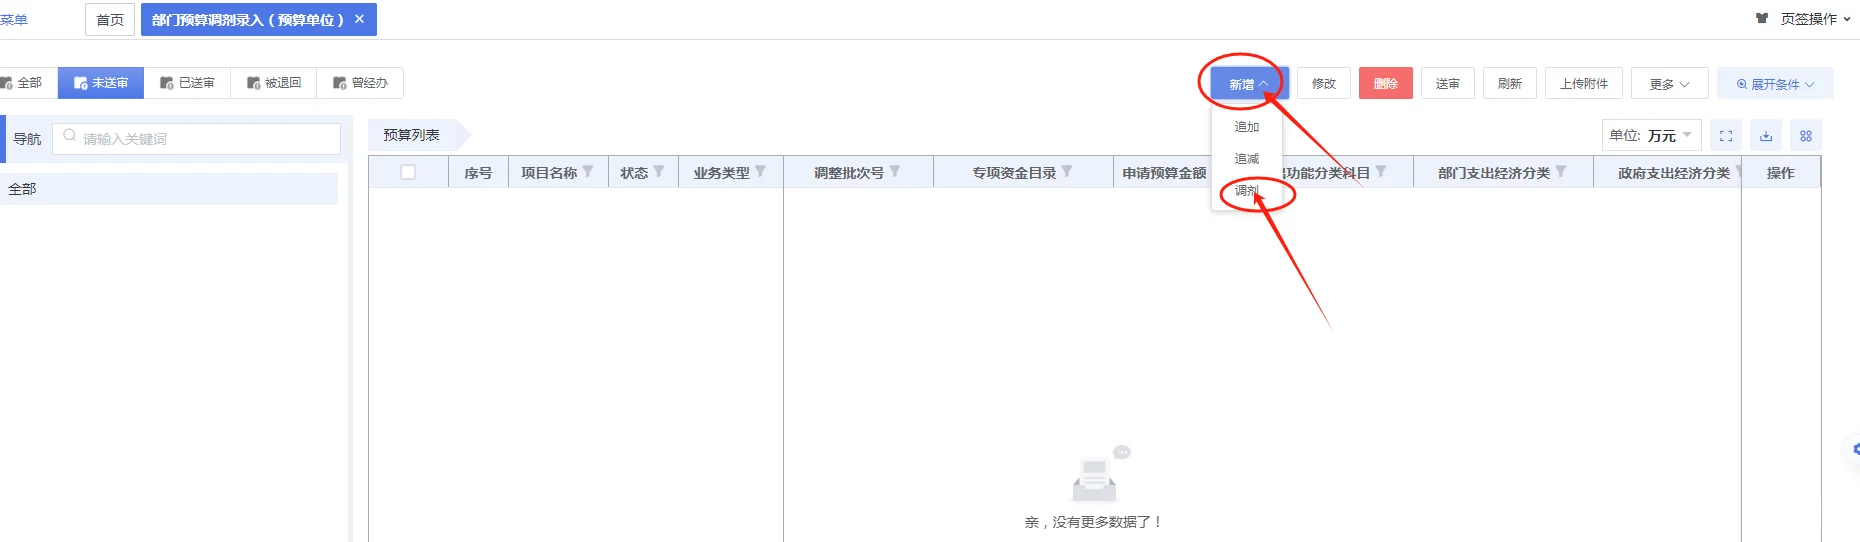Close the 部门预算调剂录入 tab
This screenshot has width=1860, height=542.
(x=360, y=19)
